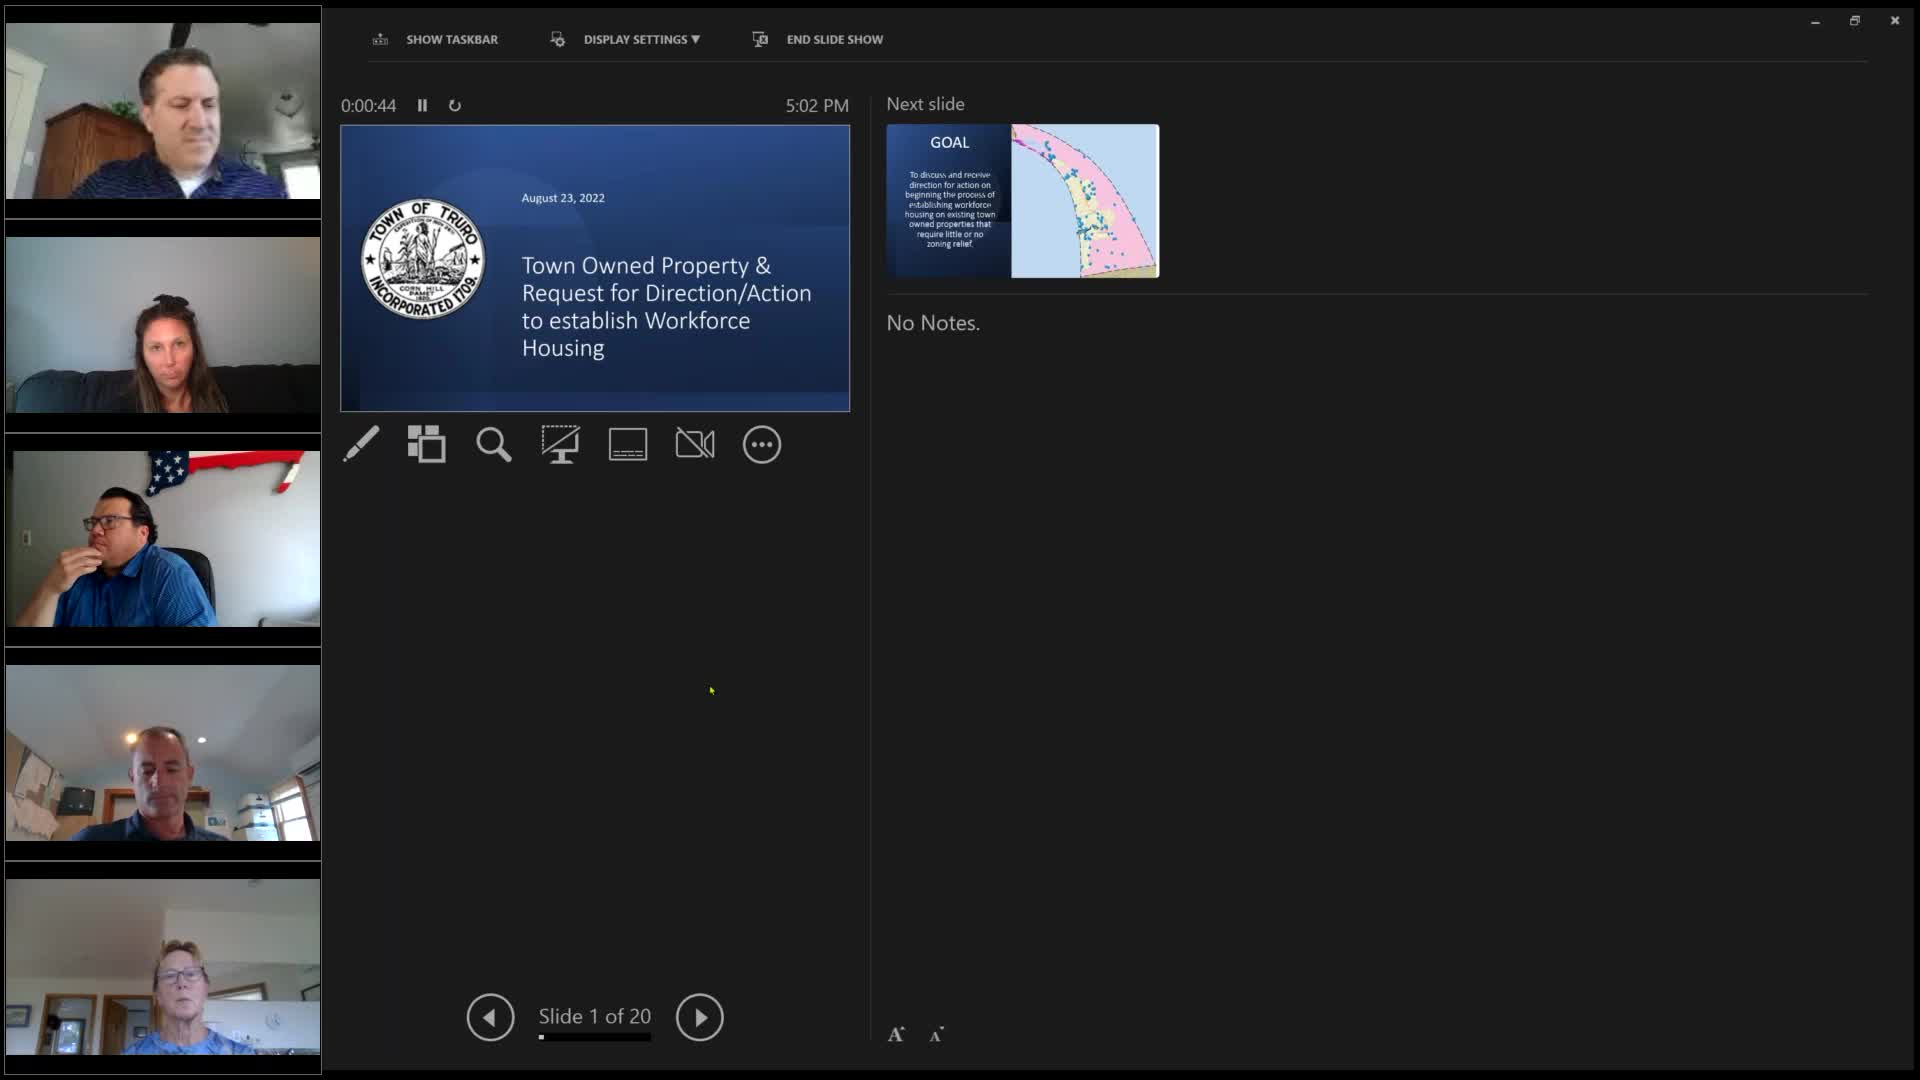Expand the Display Settings dropdown

pyautogui.click(x=640, y=39)
